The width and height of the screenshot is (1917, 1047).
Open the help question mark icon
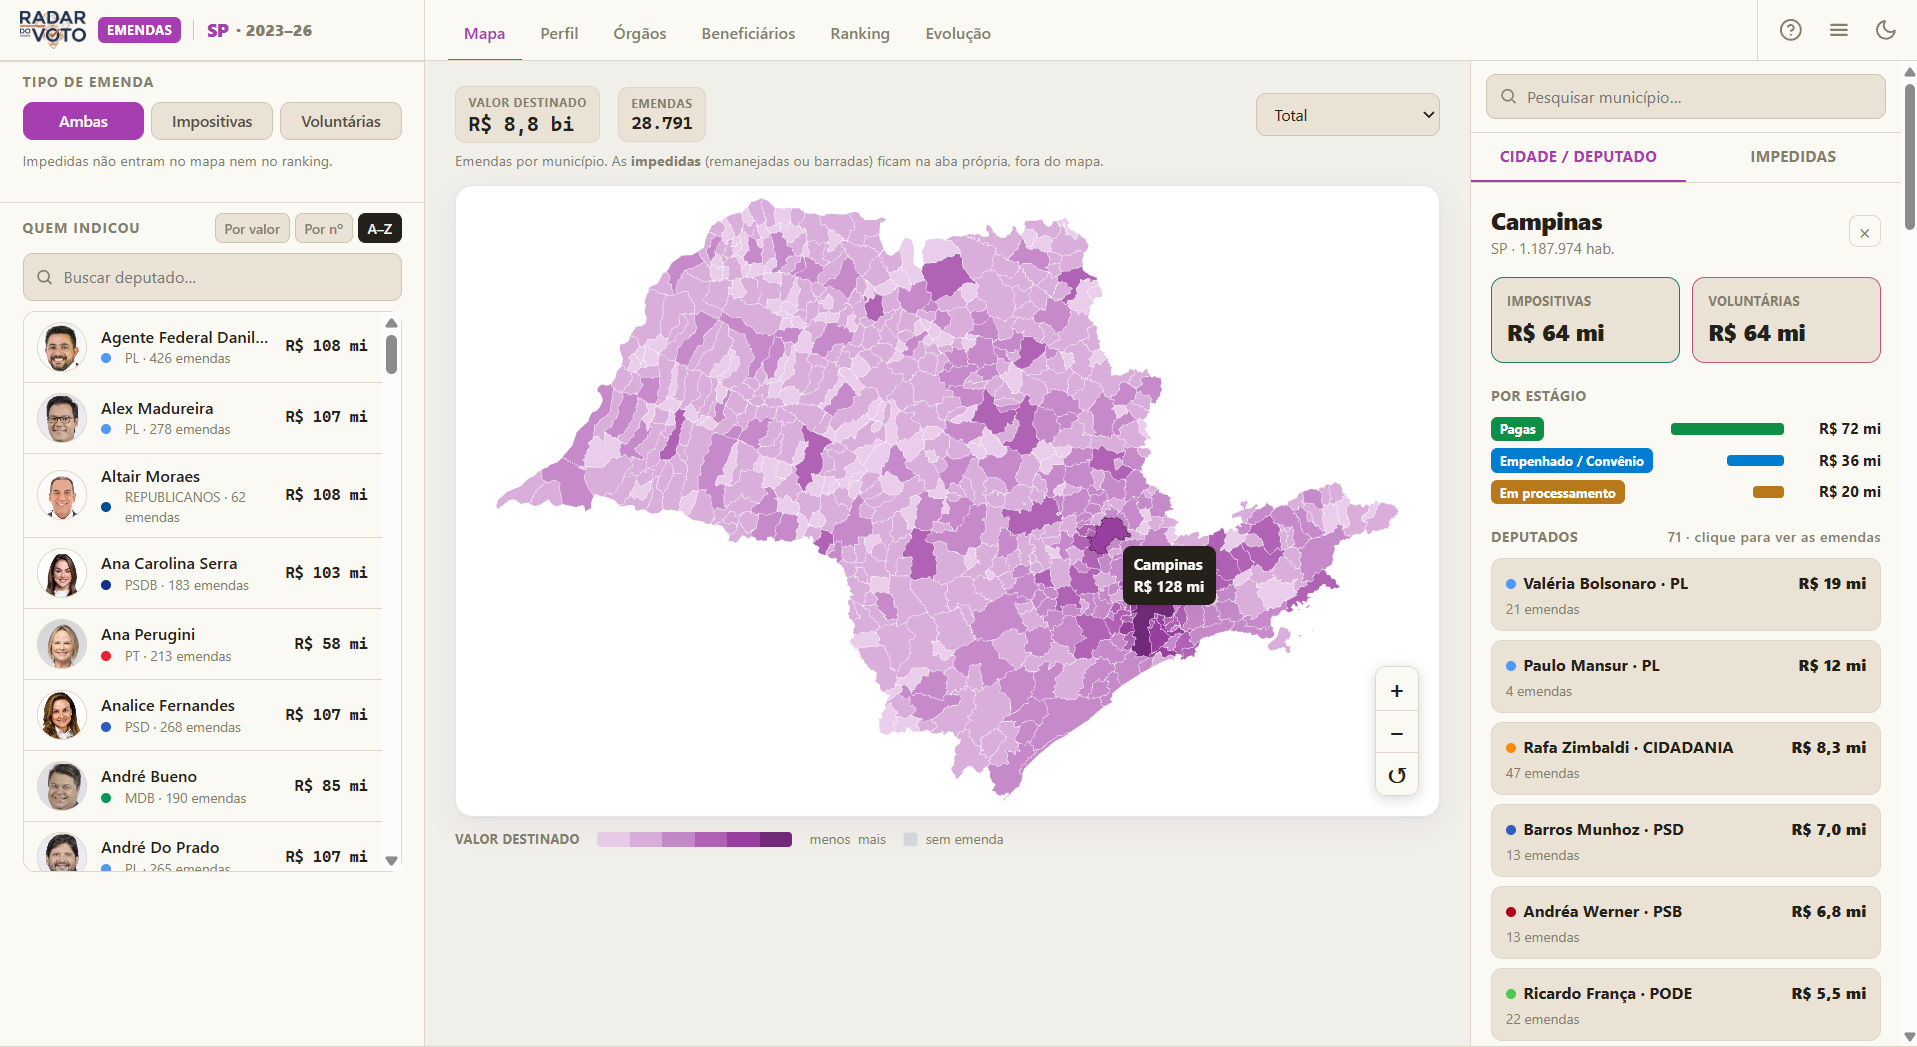click(x=1790, y=30)
